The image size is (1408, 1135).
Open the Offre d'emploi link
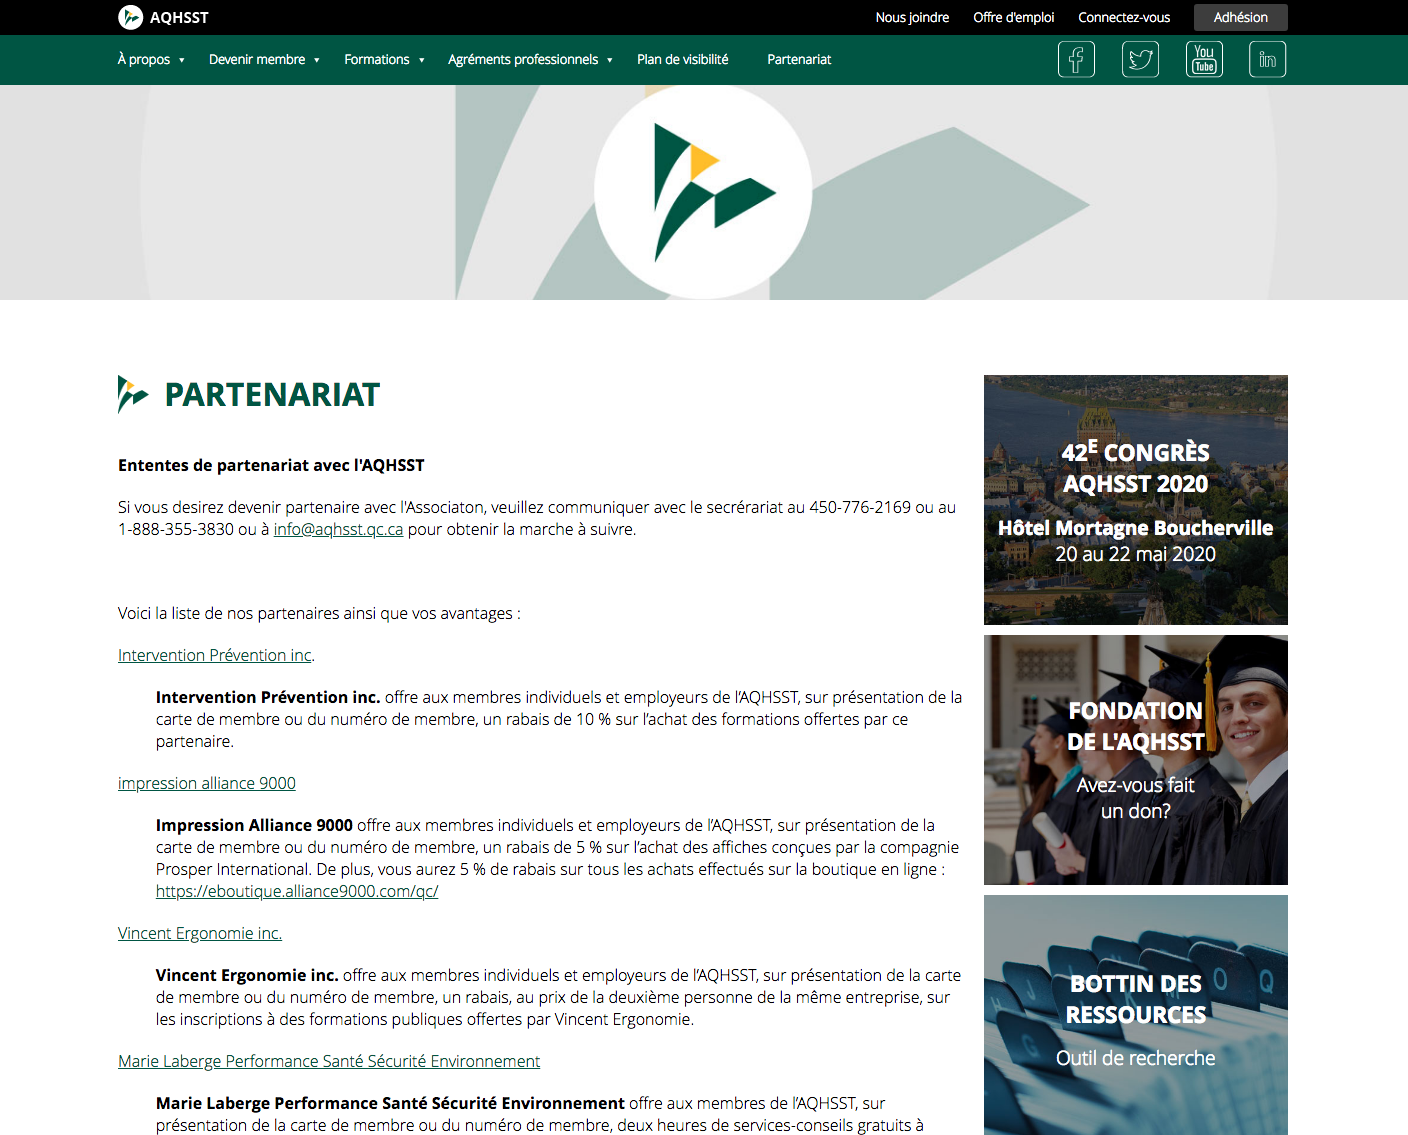tap(1014, 17)
